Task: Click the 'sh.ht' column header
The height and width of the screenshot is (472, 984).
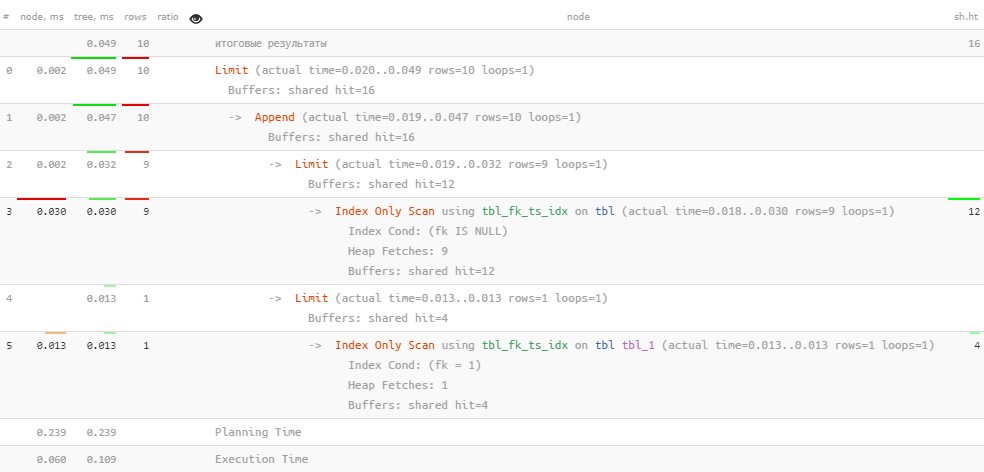Action: coord(966,17)
